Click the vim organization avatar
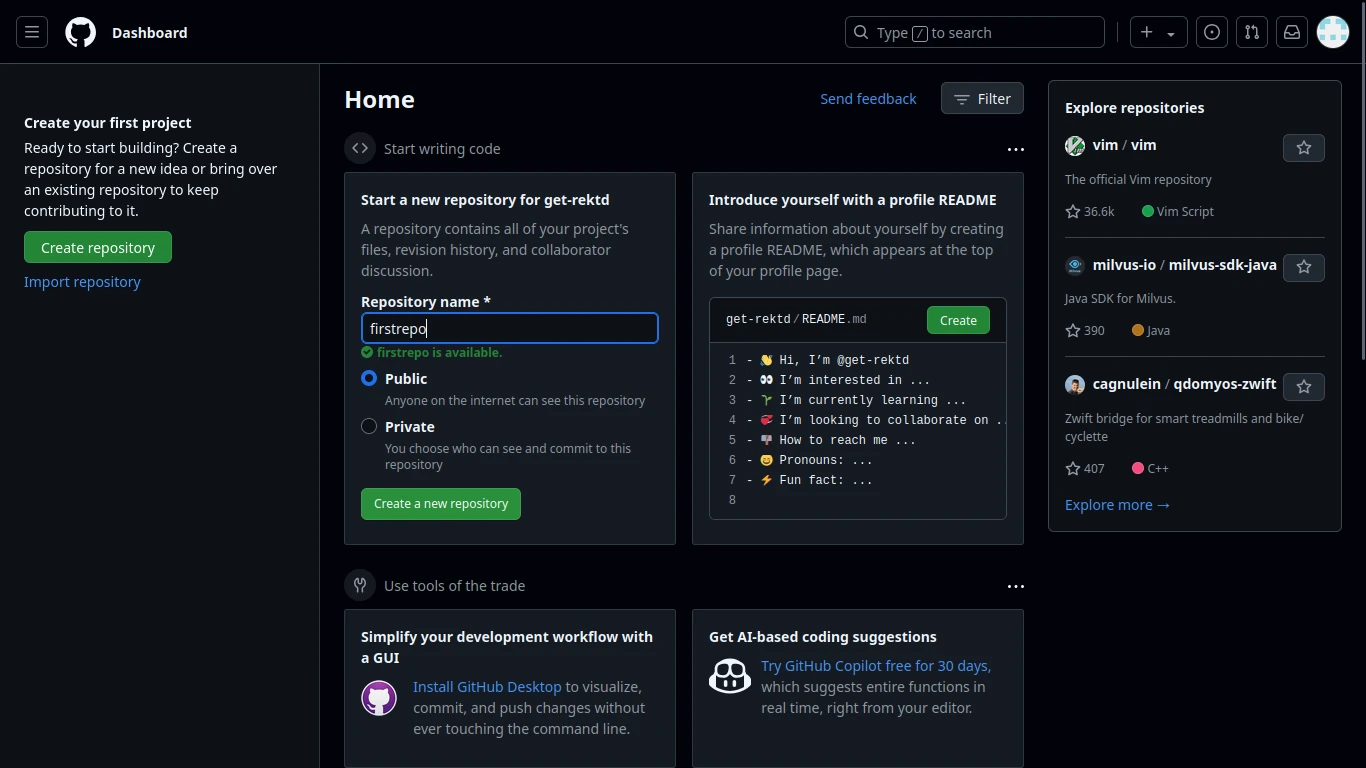This screenshot has width=1366, height=768. tap(1074, 146)
